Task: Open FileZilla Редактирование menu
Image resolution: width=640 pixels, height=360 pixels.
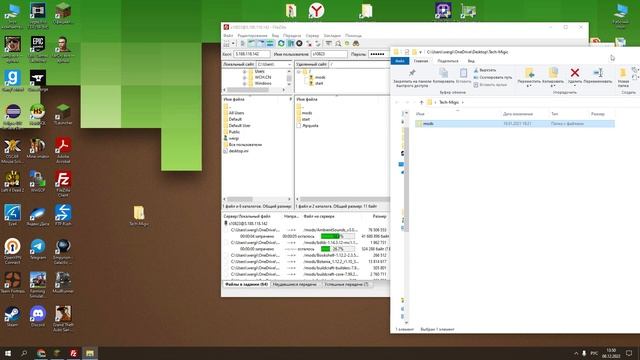Action: coord(253,36)
